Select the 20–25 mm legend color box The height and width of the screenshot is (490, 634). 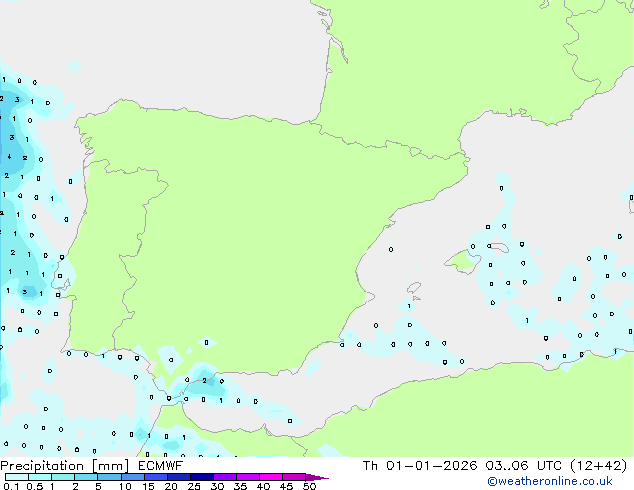(179, 477)
